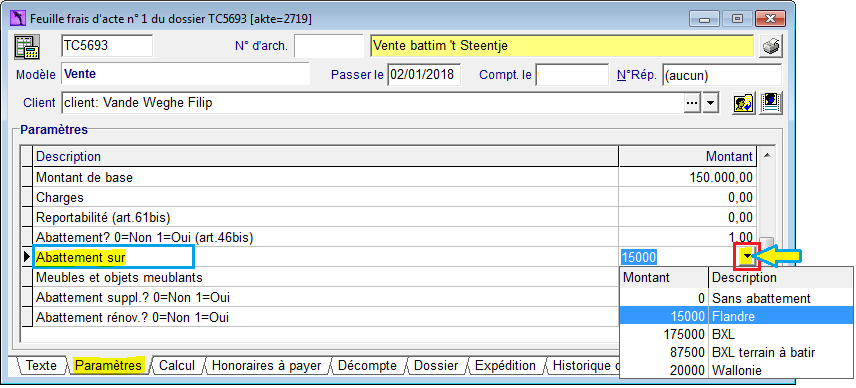Viewport: 856px width, 388px height.
Task: Choose BXL terrain à batir option
Action: click(x=736, y=352)
